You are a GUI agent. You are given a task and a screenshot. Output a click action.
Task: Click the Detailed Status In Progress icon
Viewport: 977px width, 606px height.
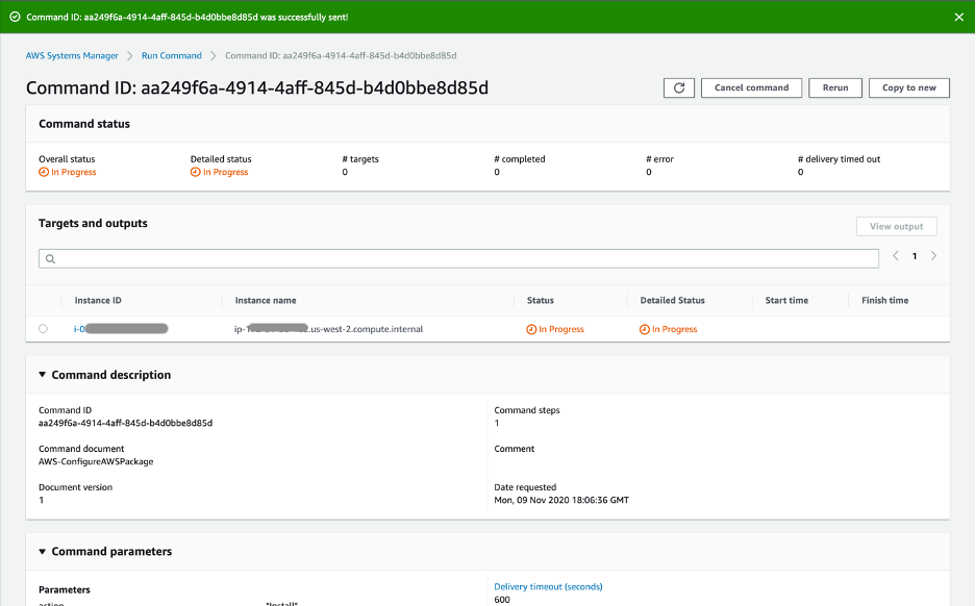point(645,328)
